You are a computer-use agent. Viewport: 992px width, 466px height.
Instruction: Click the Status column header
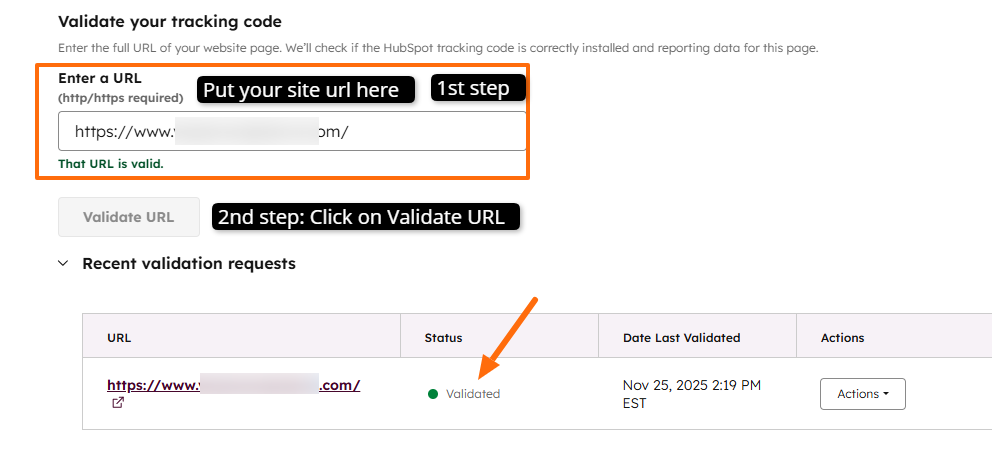point(443,338)
